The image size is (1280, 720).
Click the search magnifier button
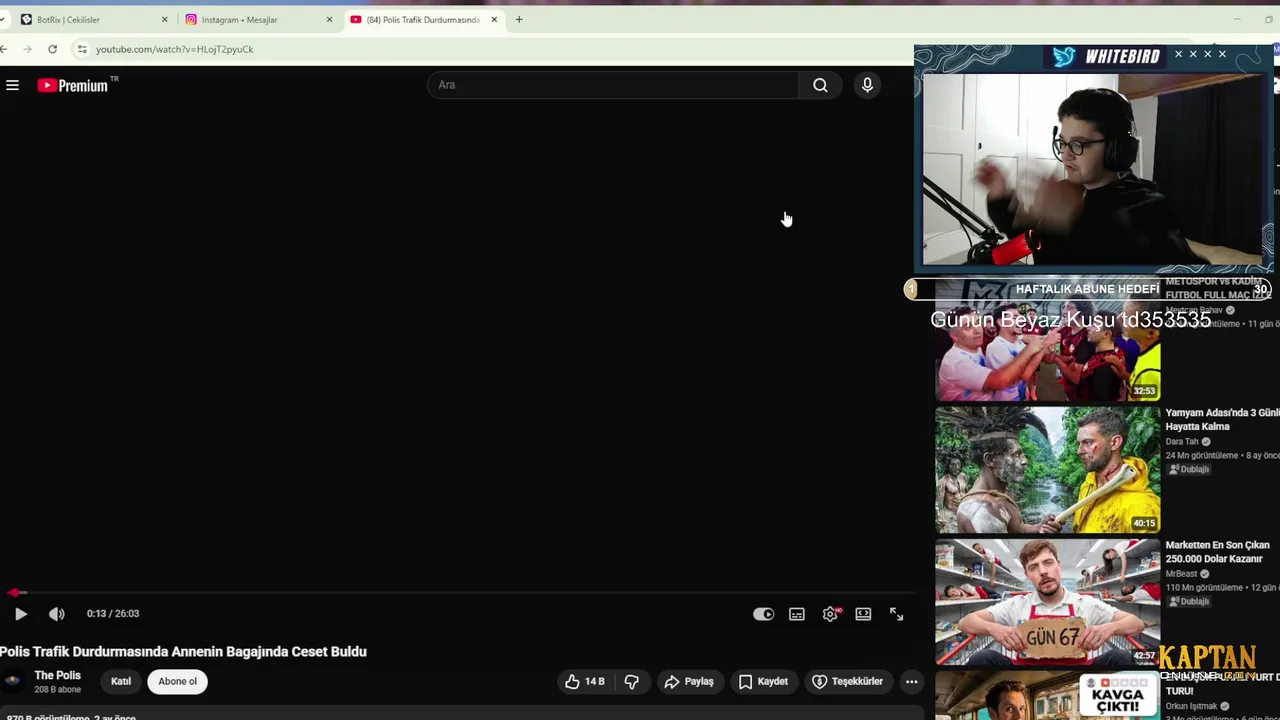[820, 85]
